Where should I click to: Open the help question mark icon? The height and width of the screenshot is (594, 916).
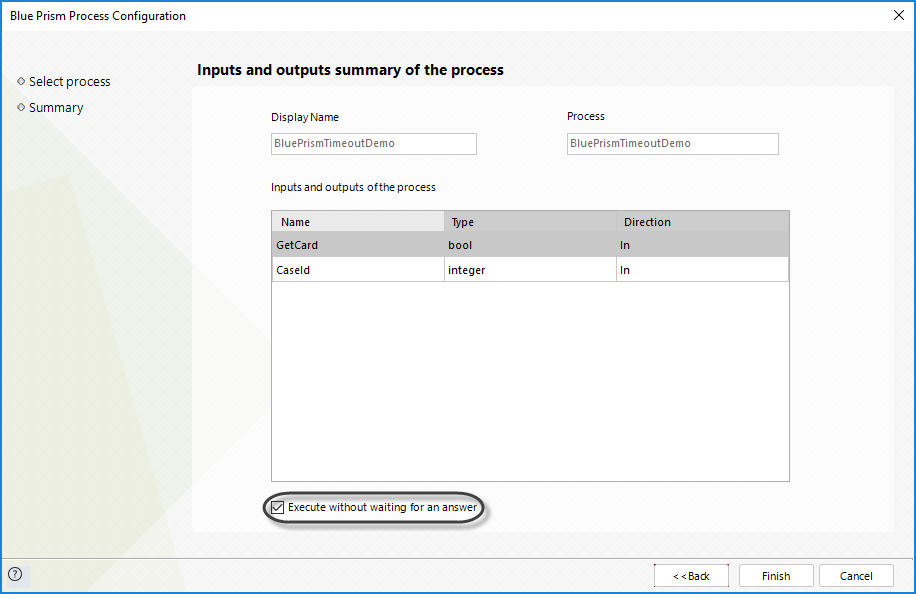(15, 574)
